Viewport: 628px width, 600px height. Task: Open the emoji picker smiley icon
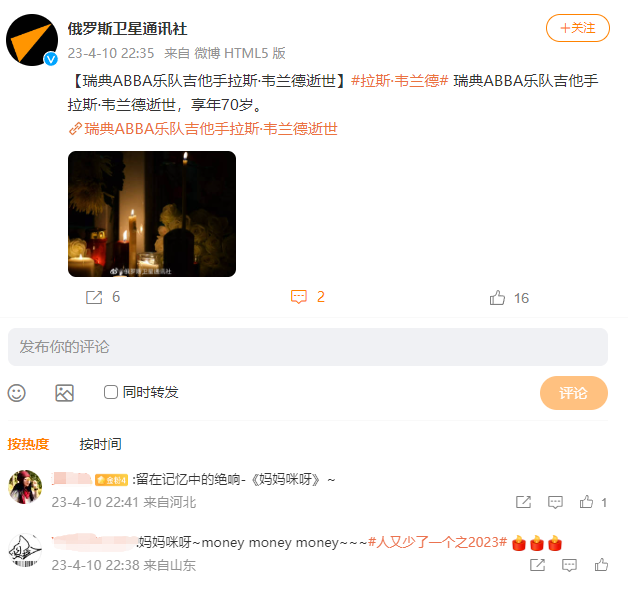16,393
